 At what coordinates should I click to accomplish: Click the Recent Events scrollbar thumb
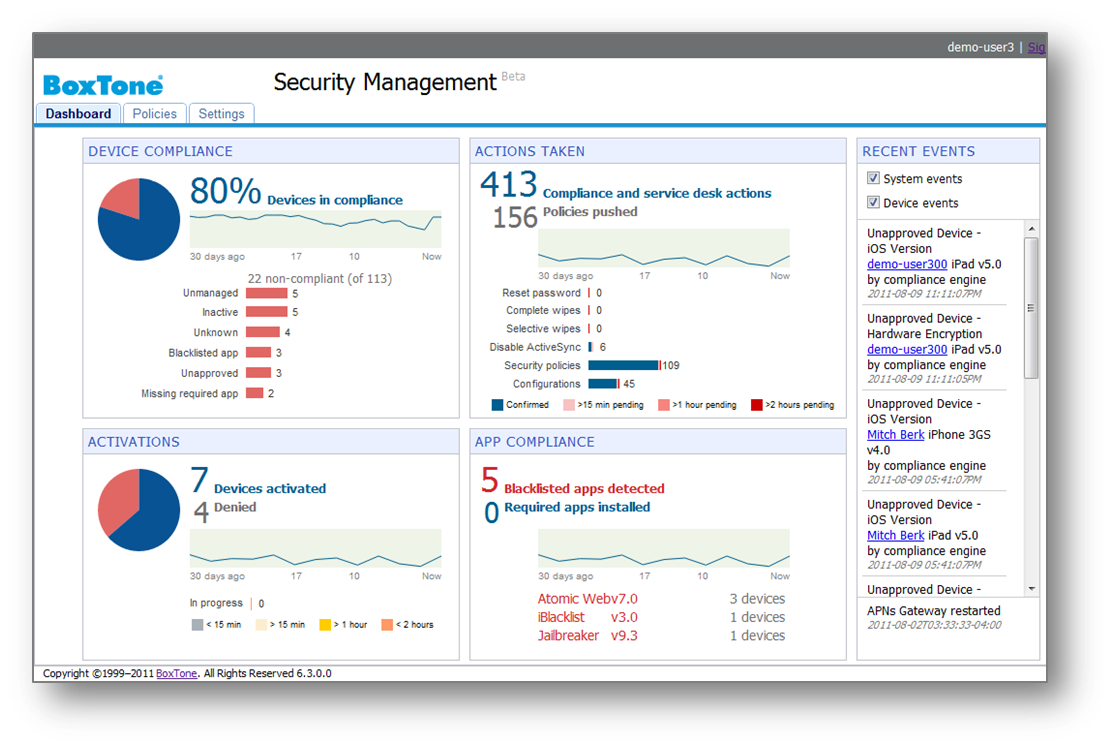click(1031, 308)
